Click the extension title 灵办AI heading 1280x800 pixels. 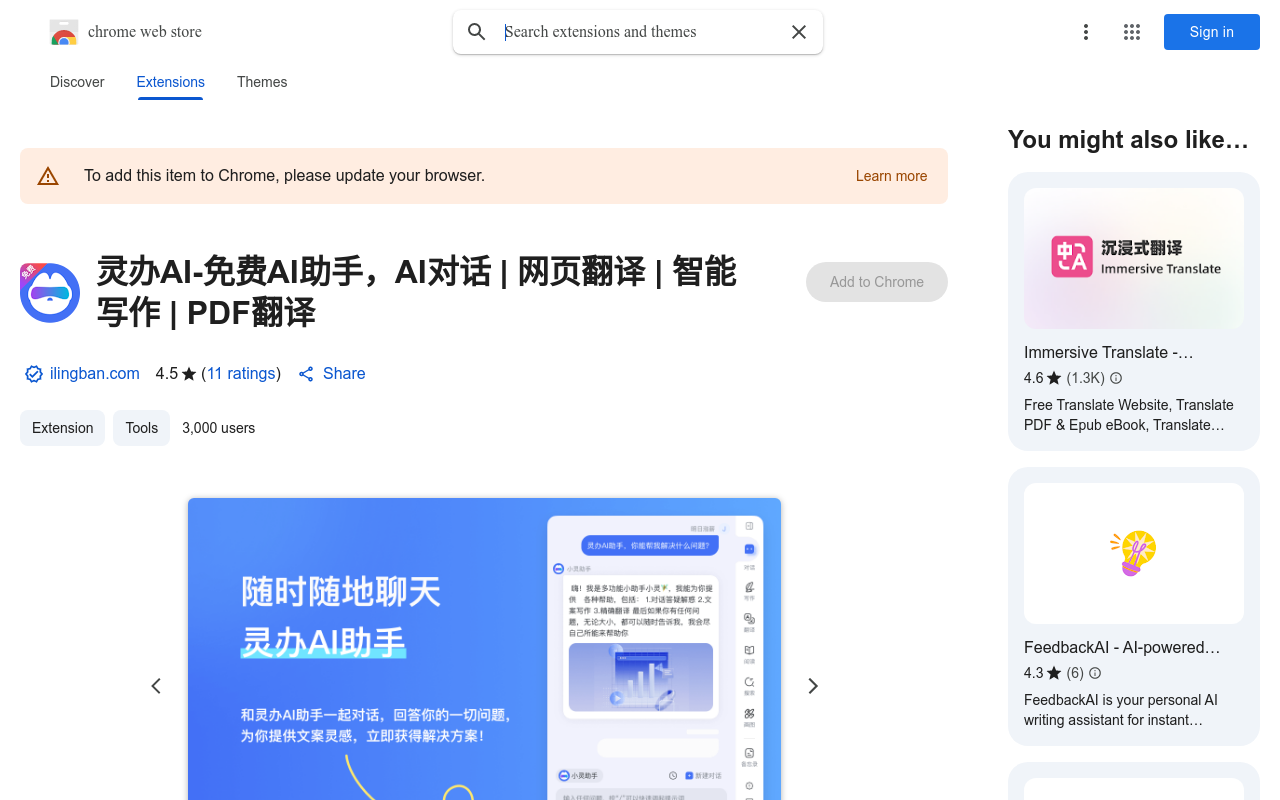[x=416, y=292]
